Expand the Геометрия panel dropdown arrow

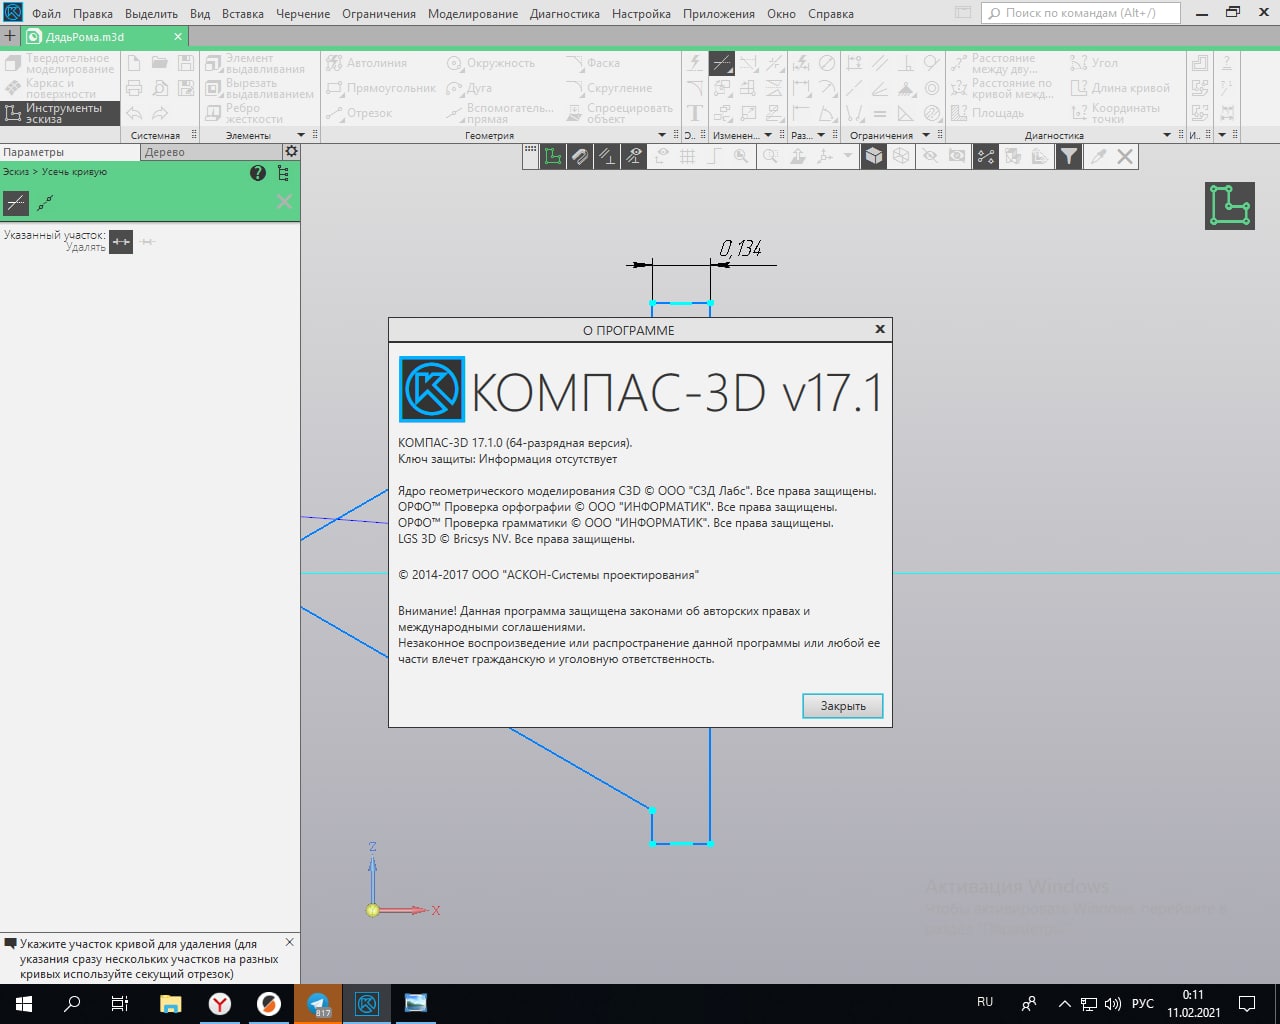pos(662,135)
